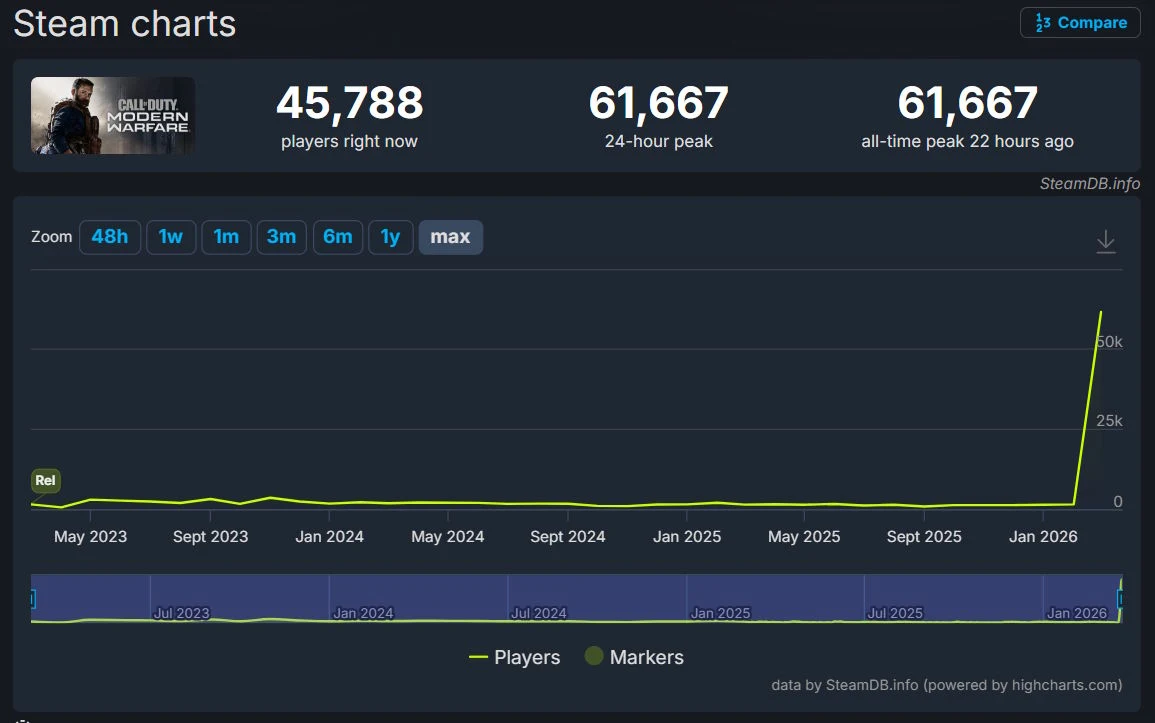1155x723 pixels.
Task: Select the 6m zoom preset
Action: 337,237
